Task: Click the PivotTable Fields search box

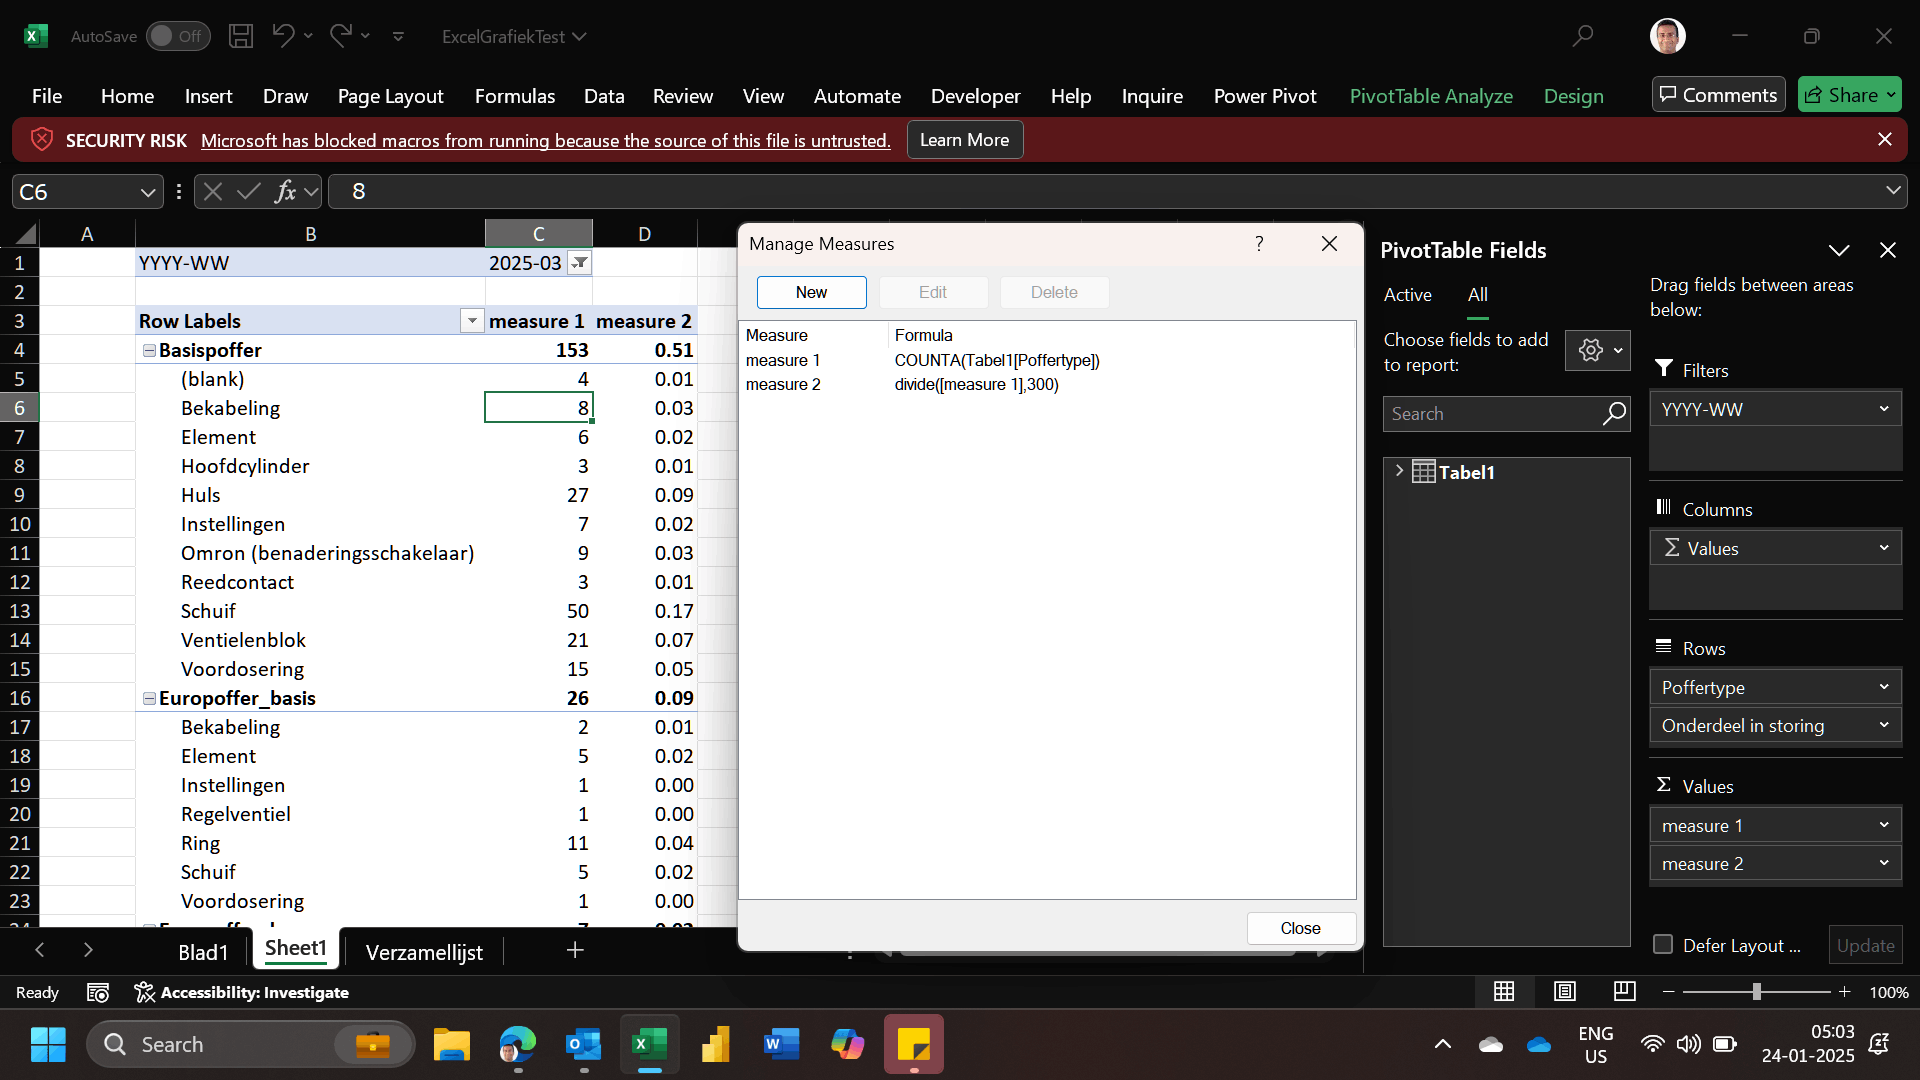Action: tap(1506, 413)
